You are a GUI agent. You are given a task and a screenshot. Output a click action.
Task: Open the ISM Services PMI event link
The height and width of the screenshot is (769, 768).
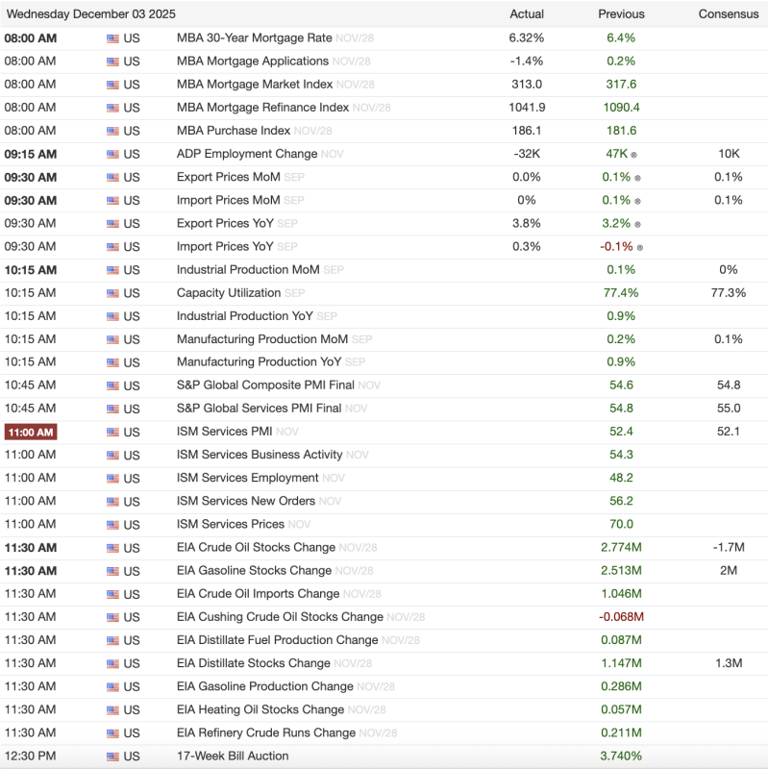224,431
